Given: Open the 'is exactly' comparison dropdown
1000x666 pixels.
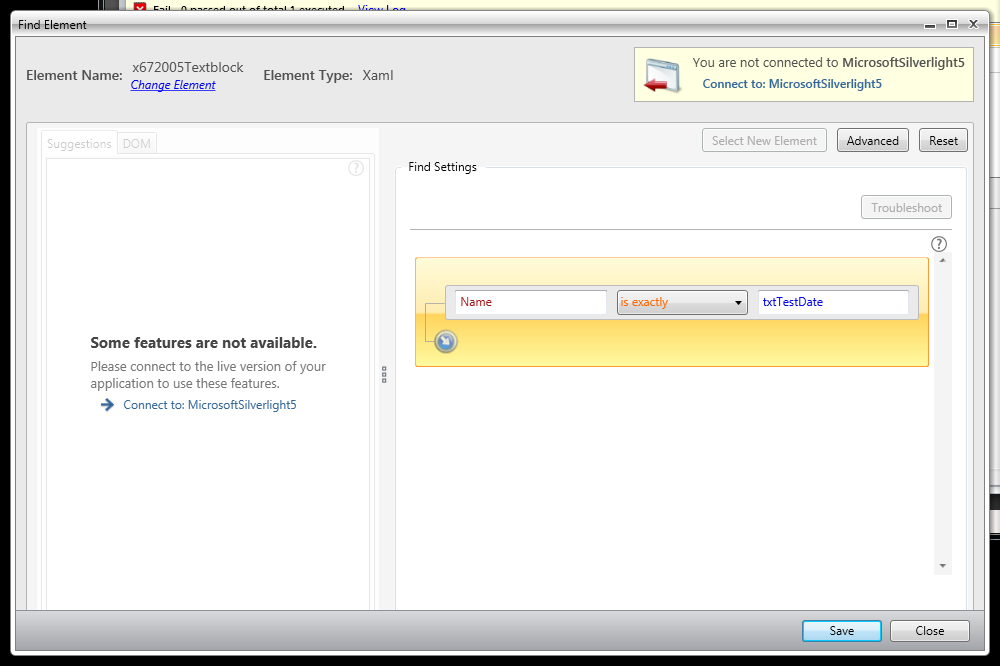Looking at the screenshot, I should pos(682,302).
